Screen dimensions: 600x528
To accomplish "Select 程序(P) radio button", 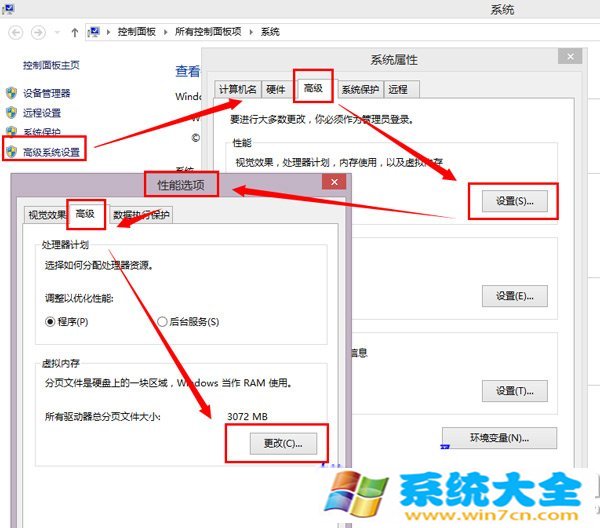I will (x=50, y=322).
